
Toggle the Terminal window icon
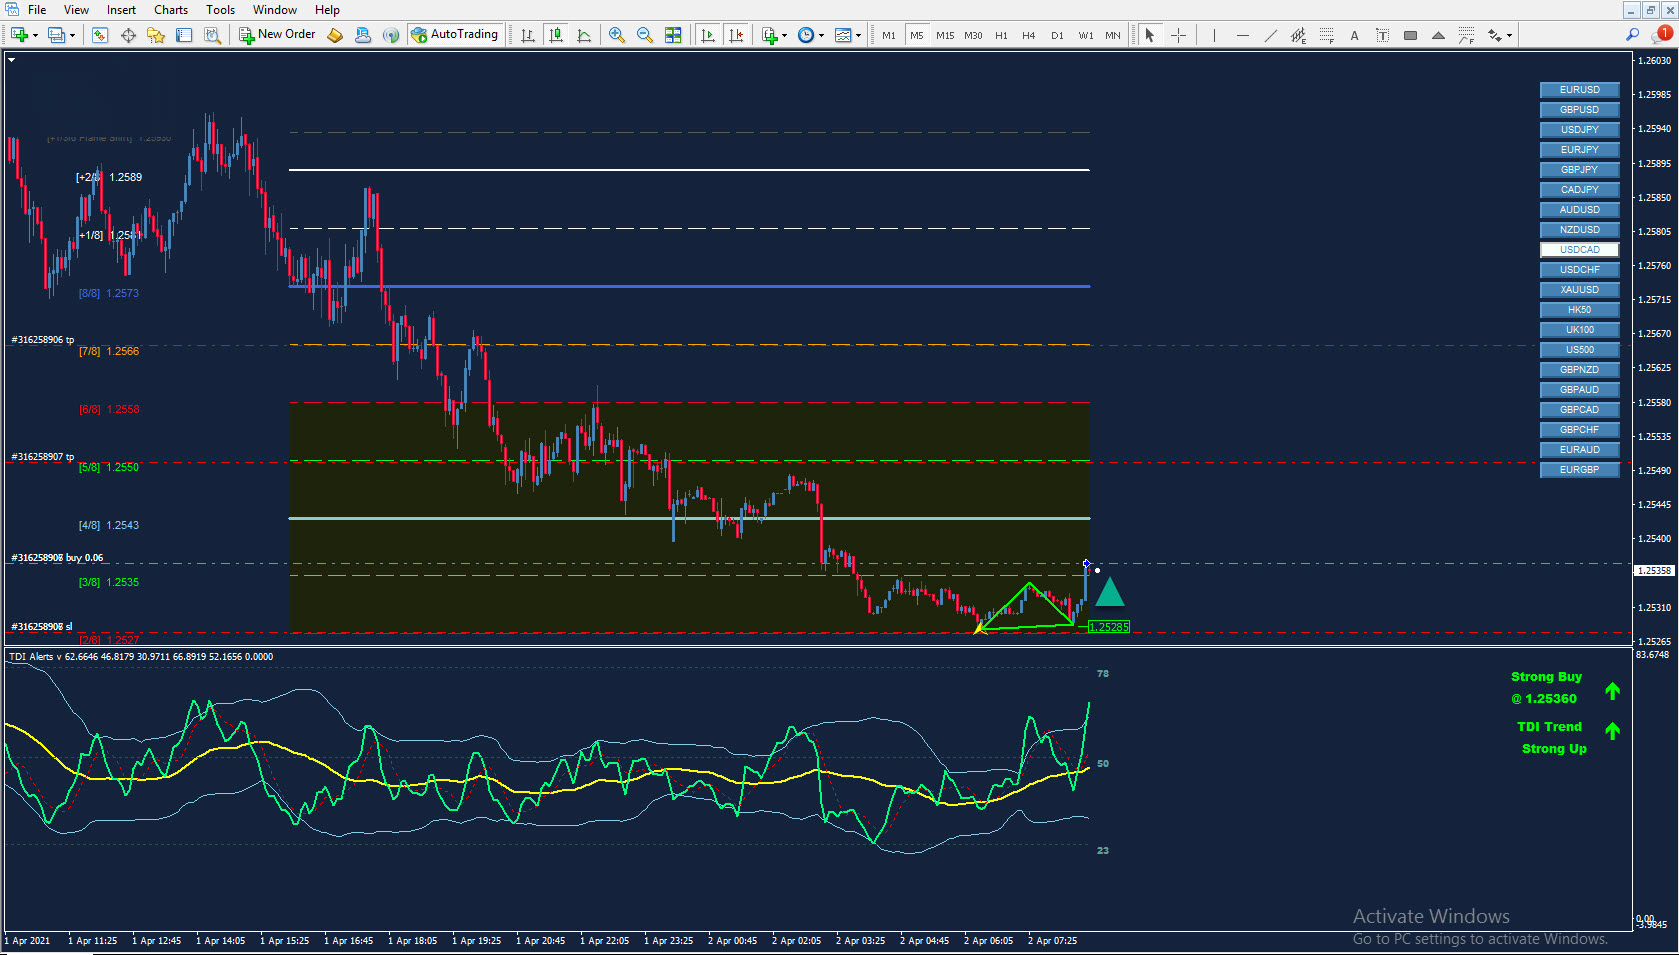(184, 35)
